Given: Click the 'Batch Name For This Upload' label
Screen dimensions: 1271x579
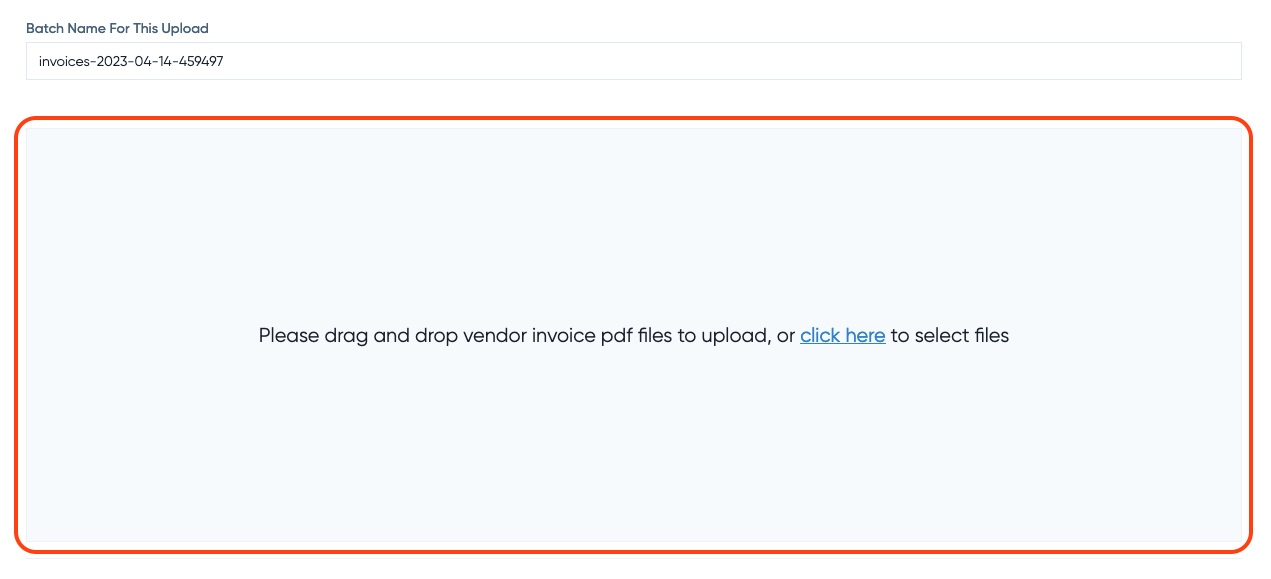Looking at the screenshot, I should click(x=117, y=28).
